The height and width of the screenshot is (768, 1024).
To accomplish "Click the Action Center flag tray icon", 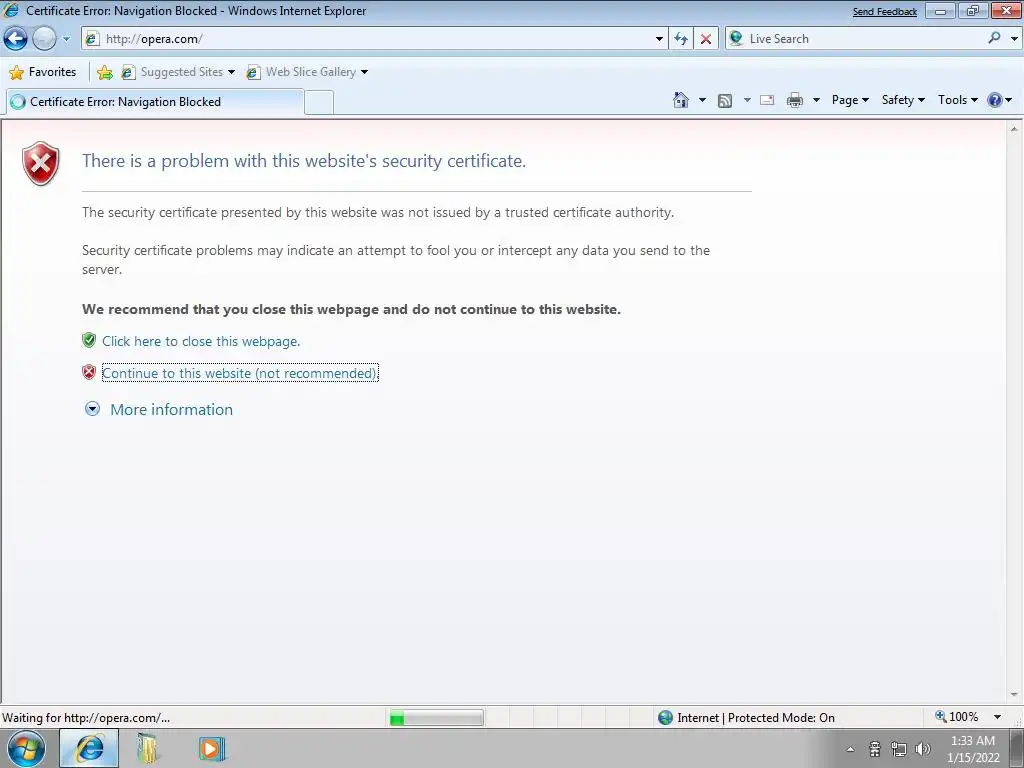I will pos(875,749).
